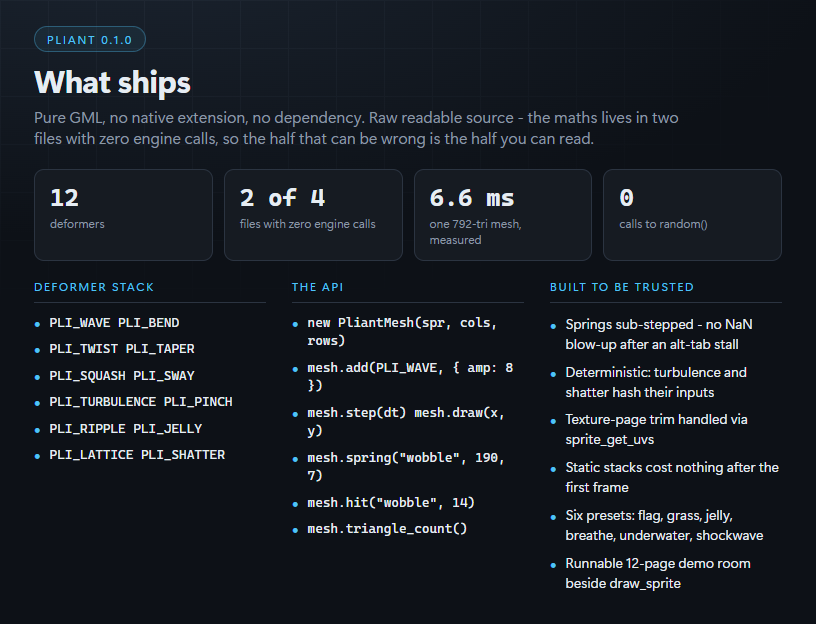Select the PLI_LATTICE PLI_SHATTER entry
The image size is (816, 624).
coord(137,455)
